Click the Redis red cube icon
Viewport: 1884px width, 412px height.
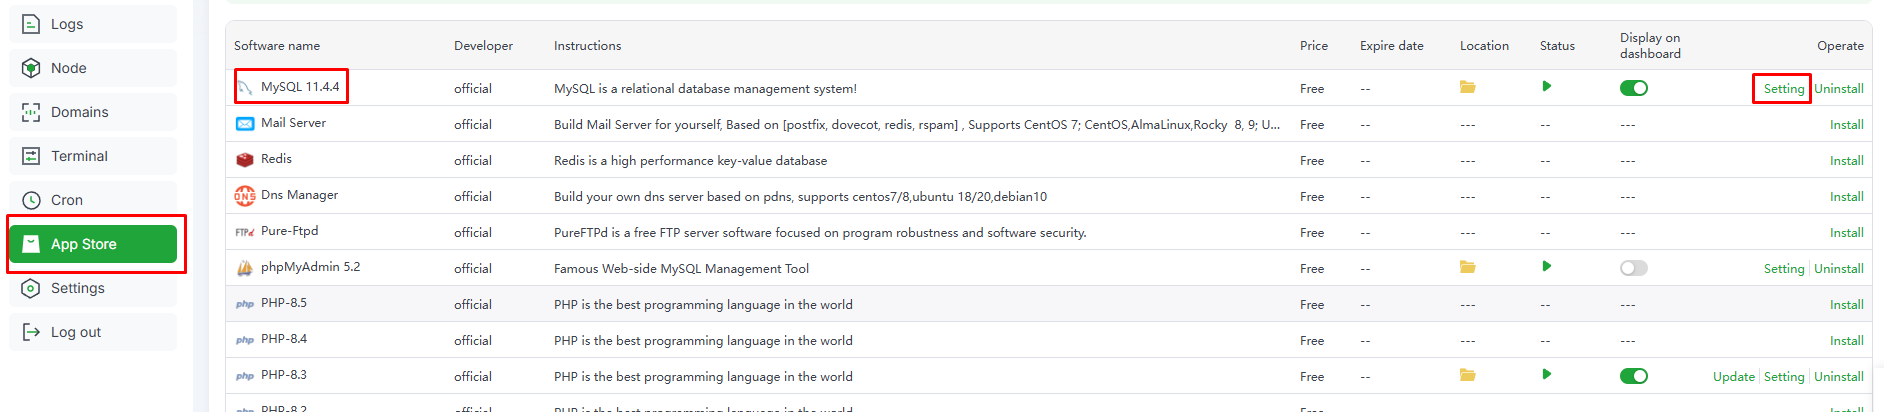245,160
